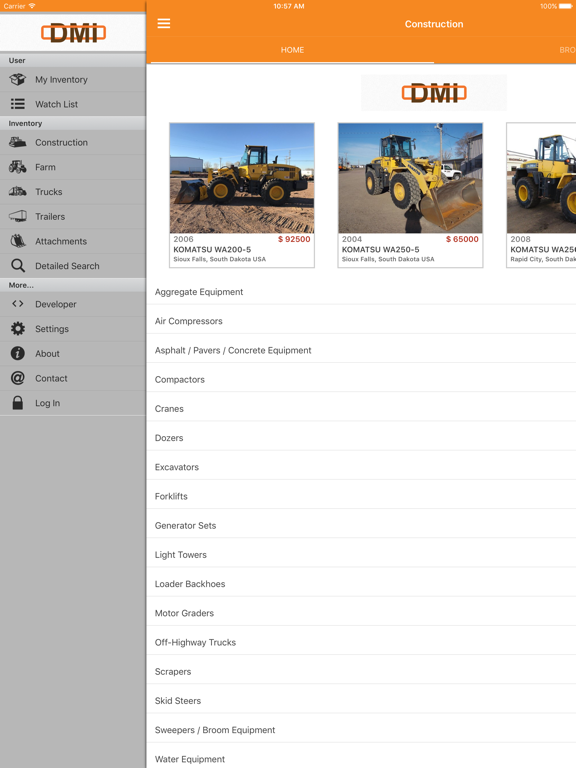This screenshot has height=768, width=576.
Task: Select Trucks inventory label
Action: [x=48, y=192]
